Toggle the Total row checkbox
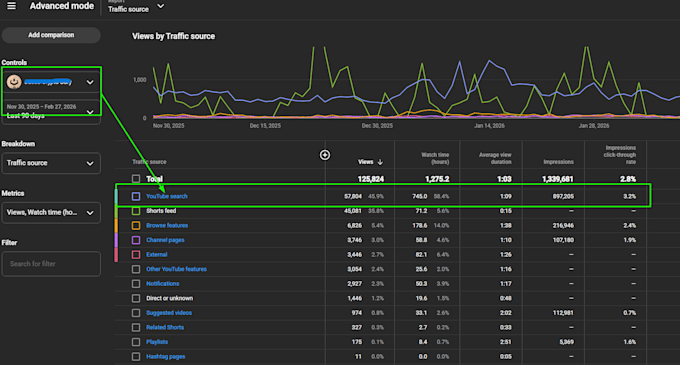The image size is (680, 365). [x=136, y=179]
